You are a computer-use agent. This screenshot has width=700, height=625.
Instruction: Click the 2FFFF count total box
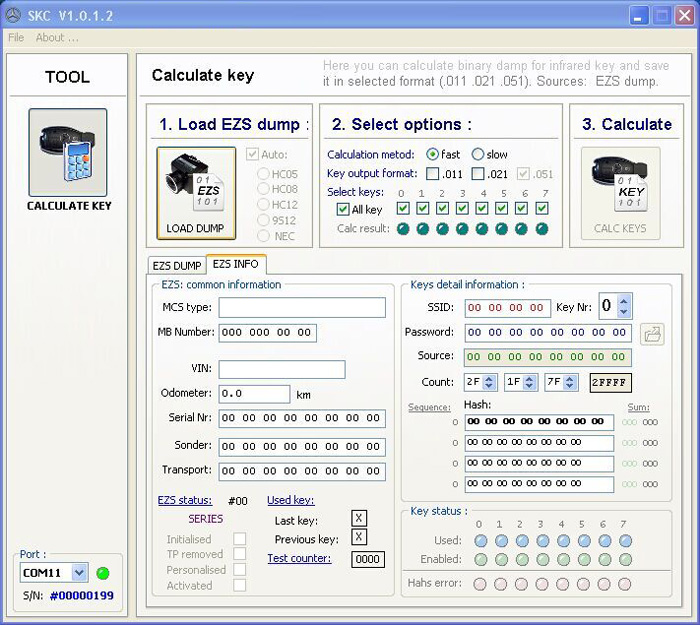pyautogui.click(x=610, y=383)
